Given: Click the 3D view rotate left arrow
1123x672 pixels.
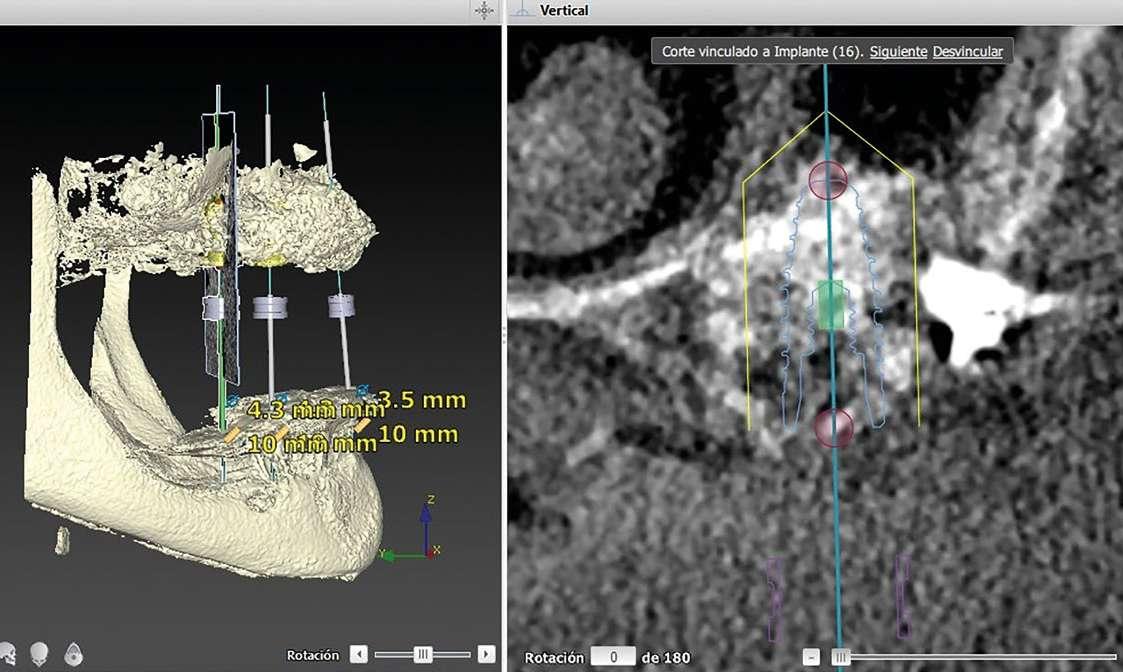Looking at the screenshot, I should coord(359,654).
